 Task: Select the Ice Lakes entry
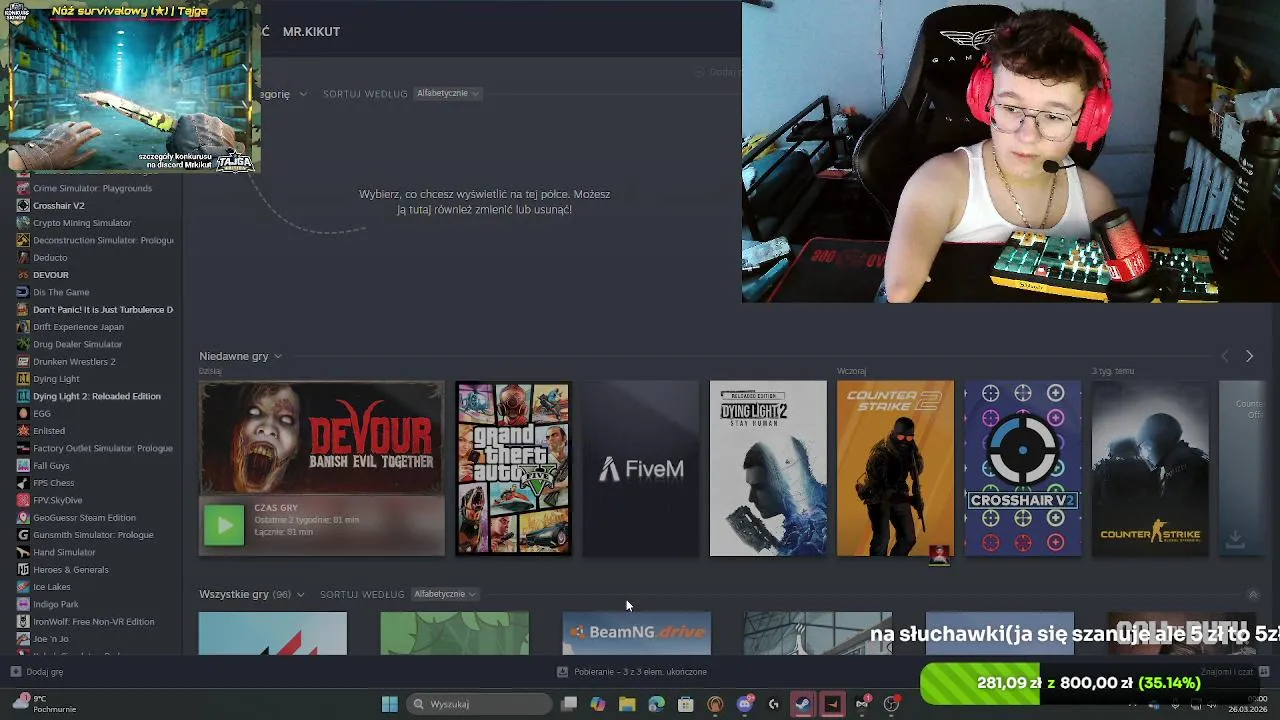click(x=52, y=587)
